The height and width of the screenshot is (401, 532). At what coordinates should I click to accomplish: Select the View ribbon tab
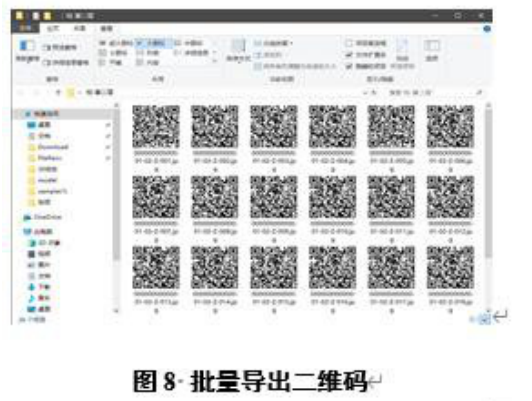coord(107,28)
